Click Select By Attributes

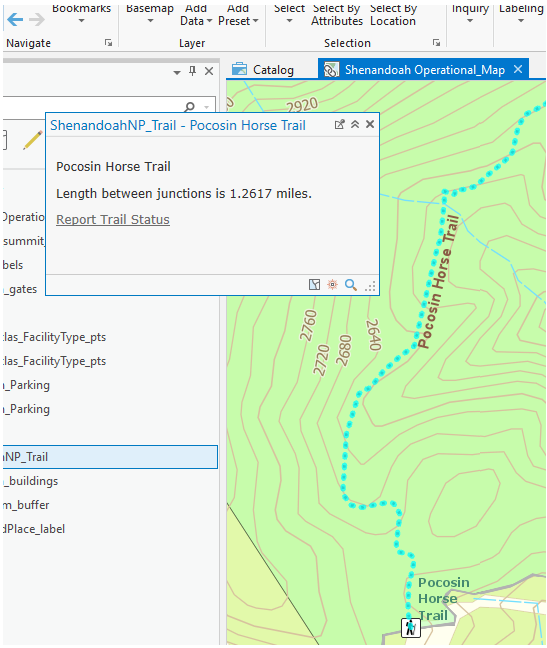click(x=337, y=15)
